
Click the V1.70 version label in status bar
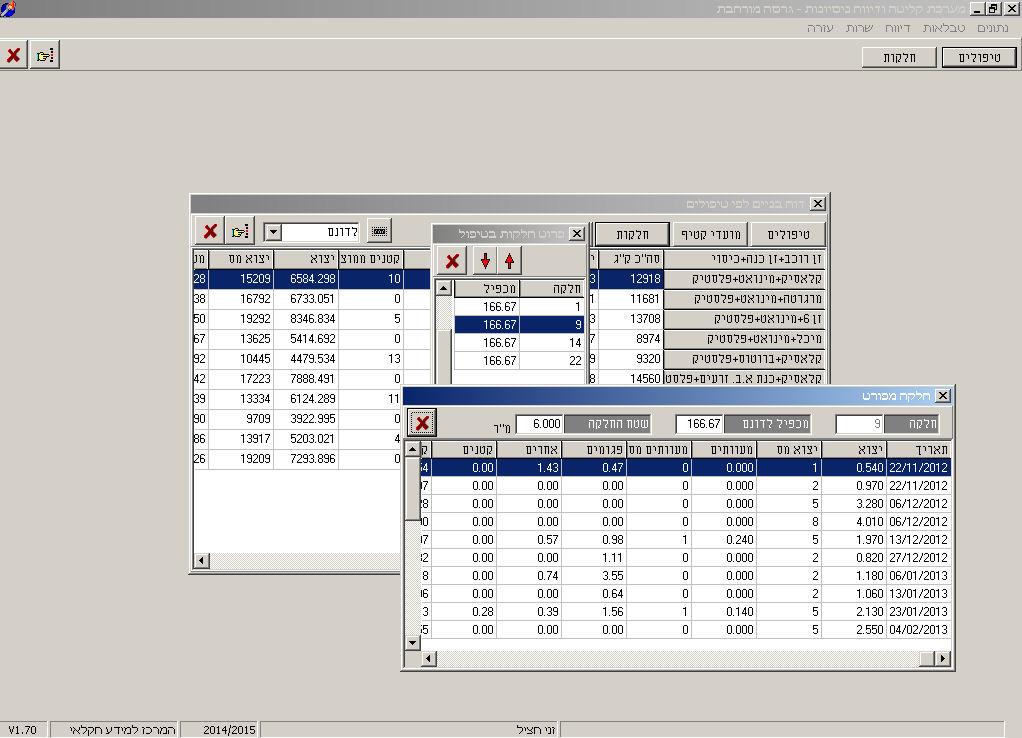click(x=23, y=730)
